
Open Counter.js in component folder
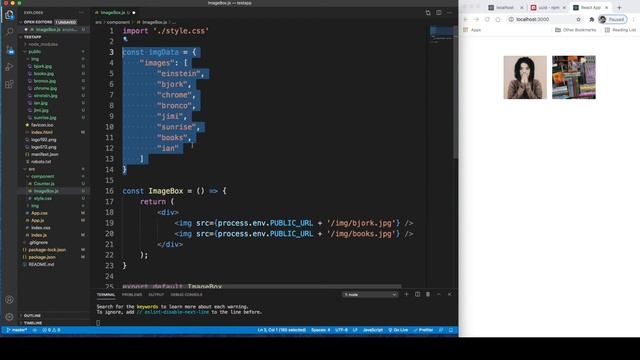tap(44, 184)
